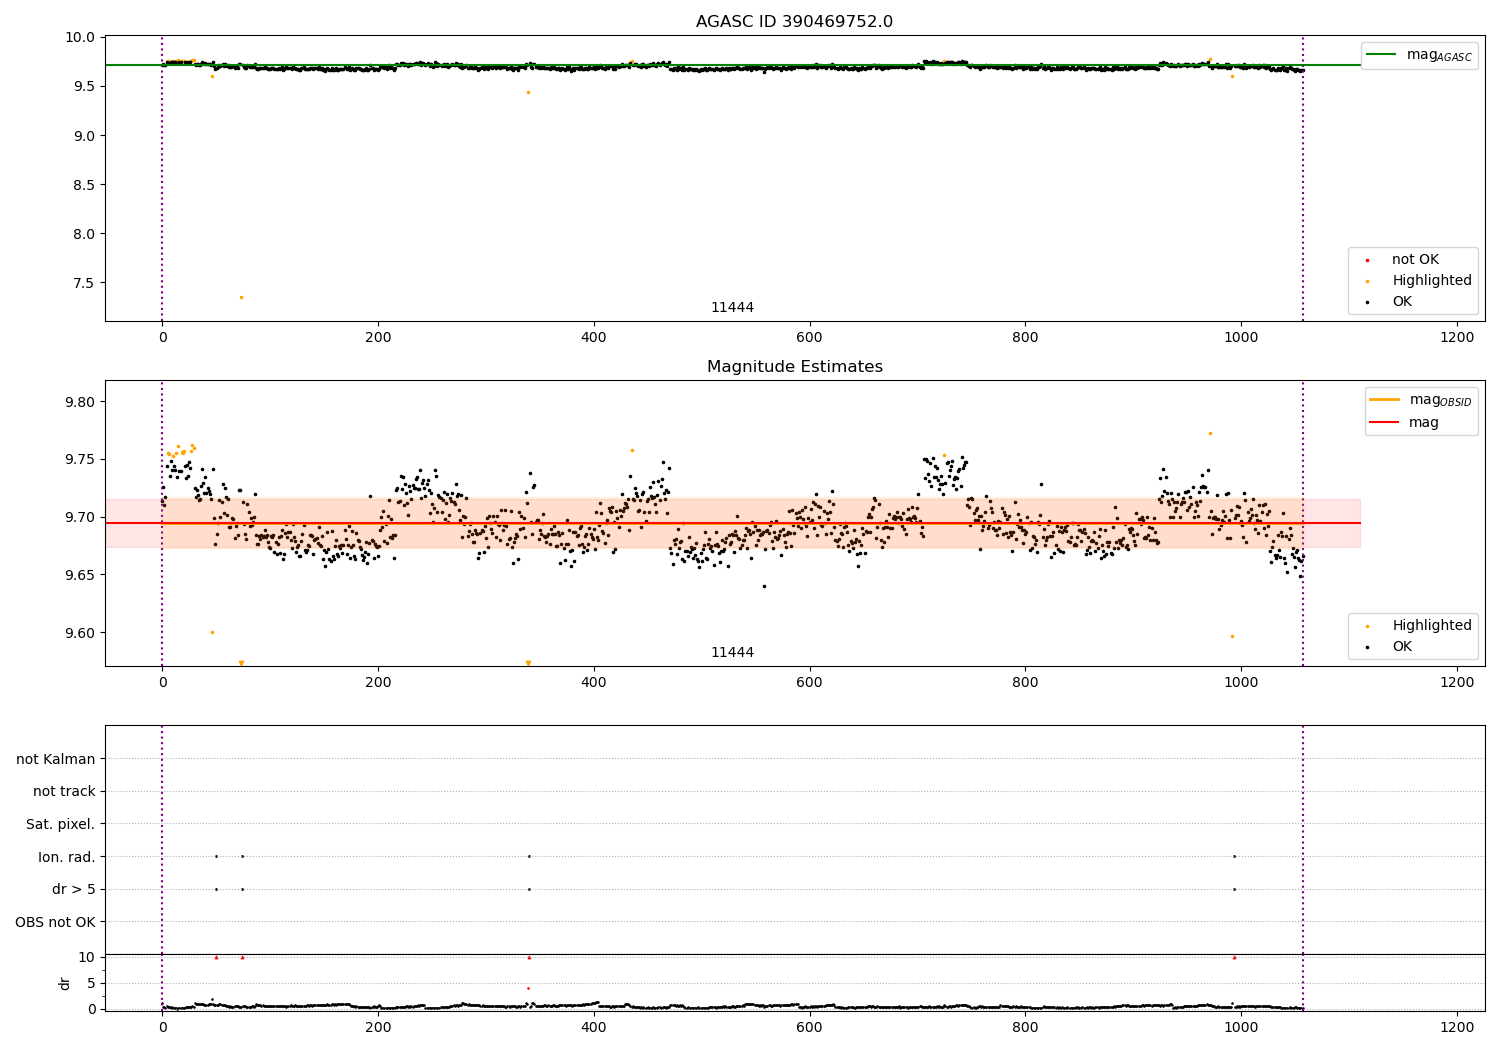Viewport: 1500px width, 1050px height.
Task: Click the "OBS not OK" row label
Action: (x=55, y=923)
